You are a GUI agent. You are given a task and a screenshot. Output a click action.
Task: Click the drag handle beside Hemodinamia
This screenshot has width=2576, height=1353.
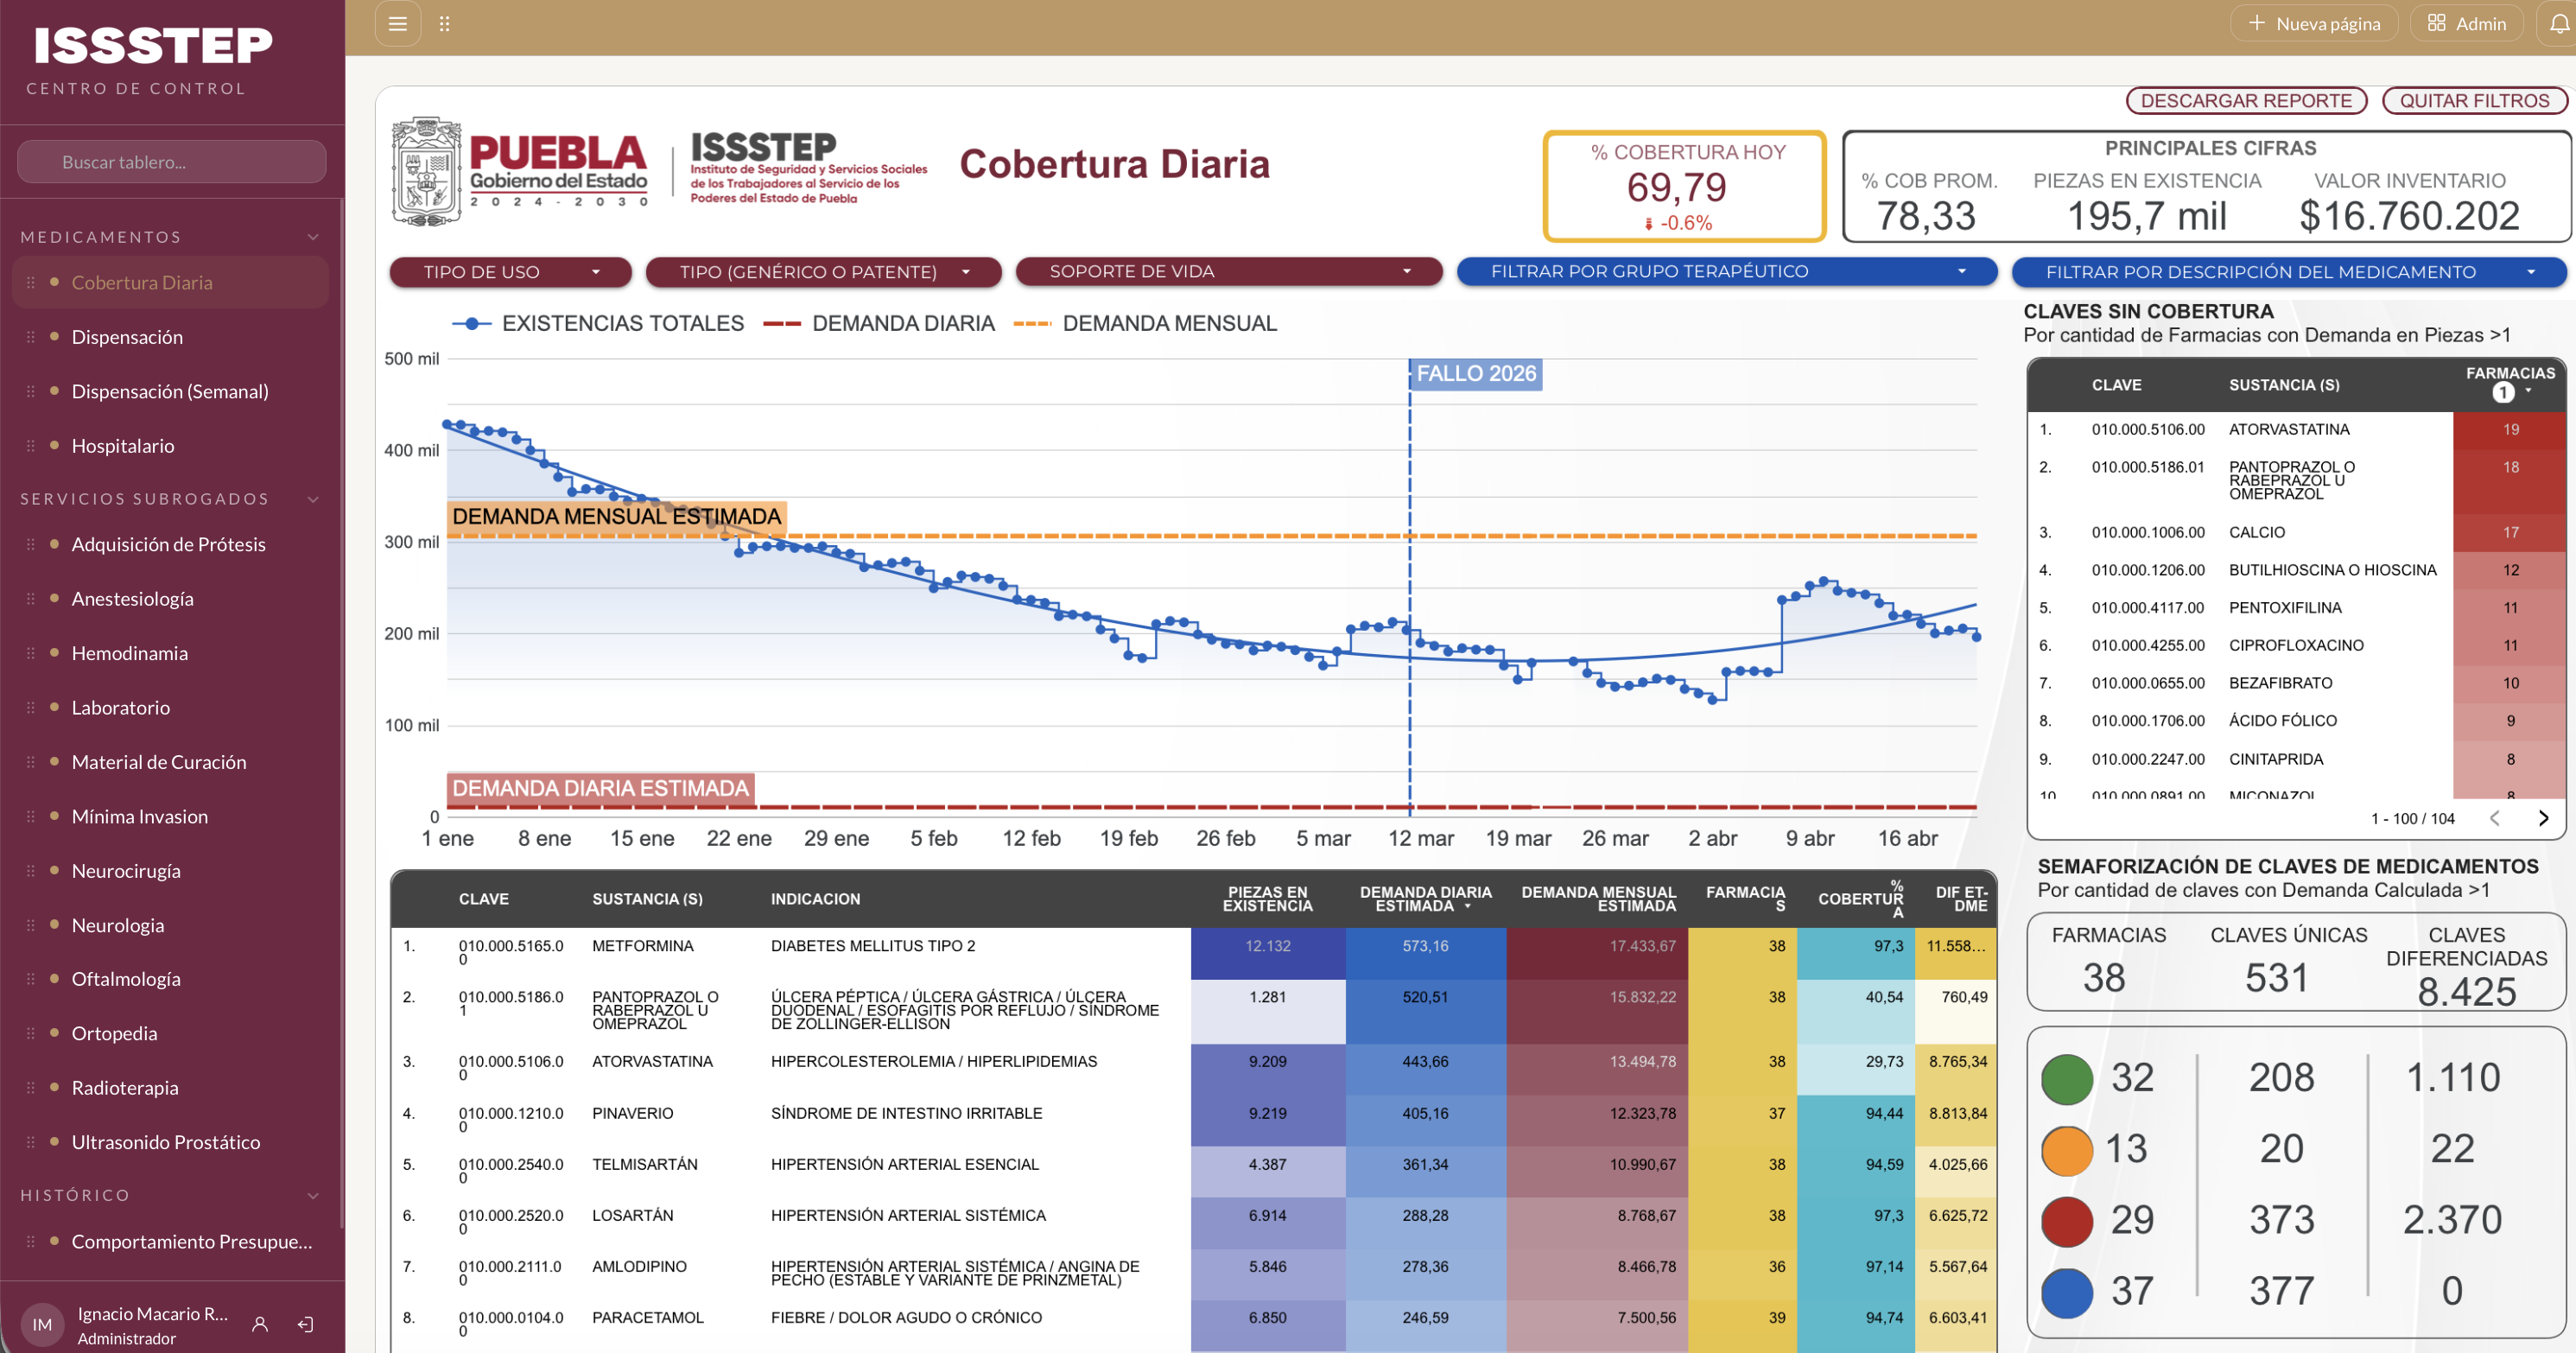point(31,654)
